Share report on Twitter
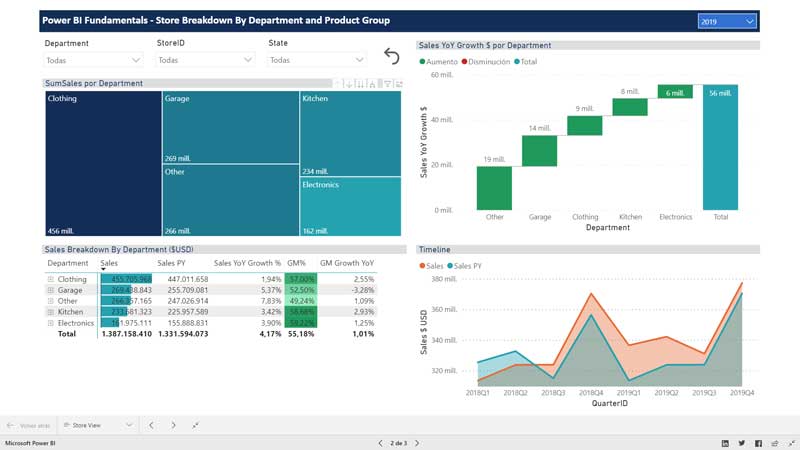Viewport: 800px width, 450px height. pos(741,441)
